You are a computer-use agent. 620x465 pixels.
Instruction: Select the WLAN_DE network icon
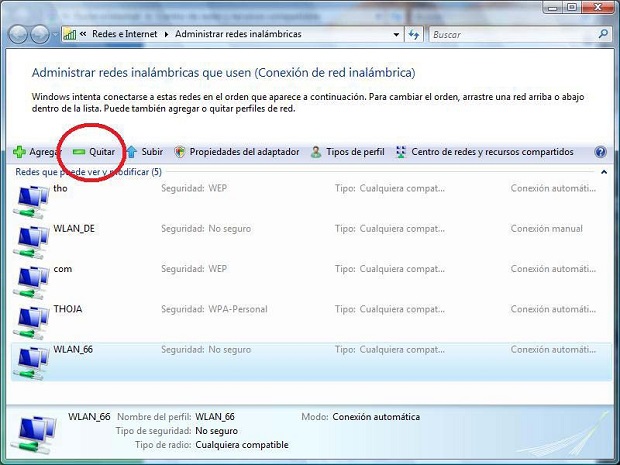pyautogui.click(x=31, y=242)
